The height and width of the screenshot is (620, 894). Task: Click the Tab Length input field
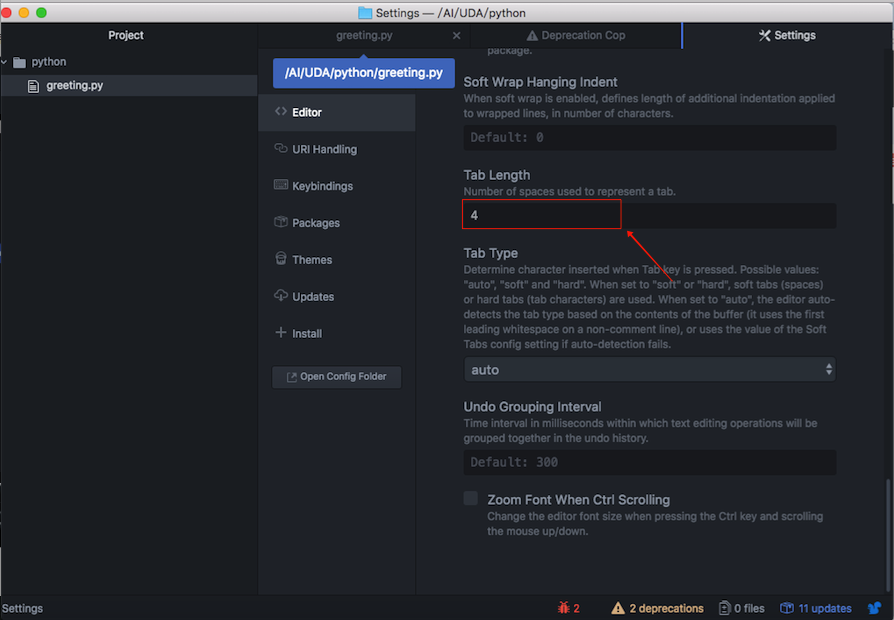(649, 215)
